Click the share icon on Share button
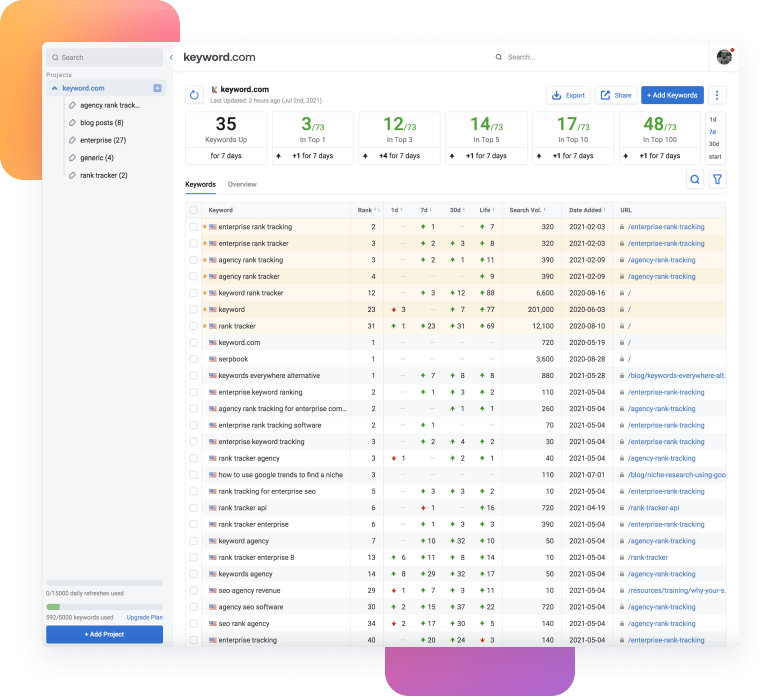Screen dimensions: 768x696 click(x=605, y=95)
